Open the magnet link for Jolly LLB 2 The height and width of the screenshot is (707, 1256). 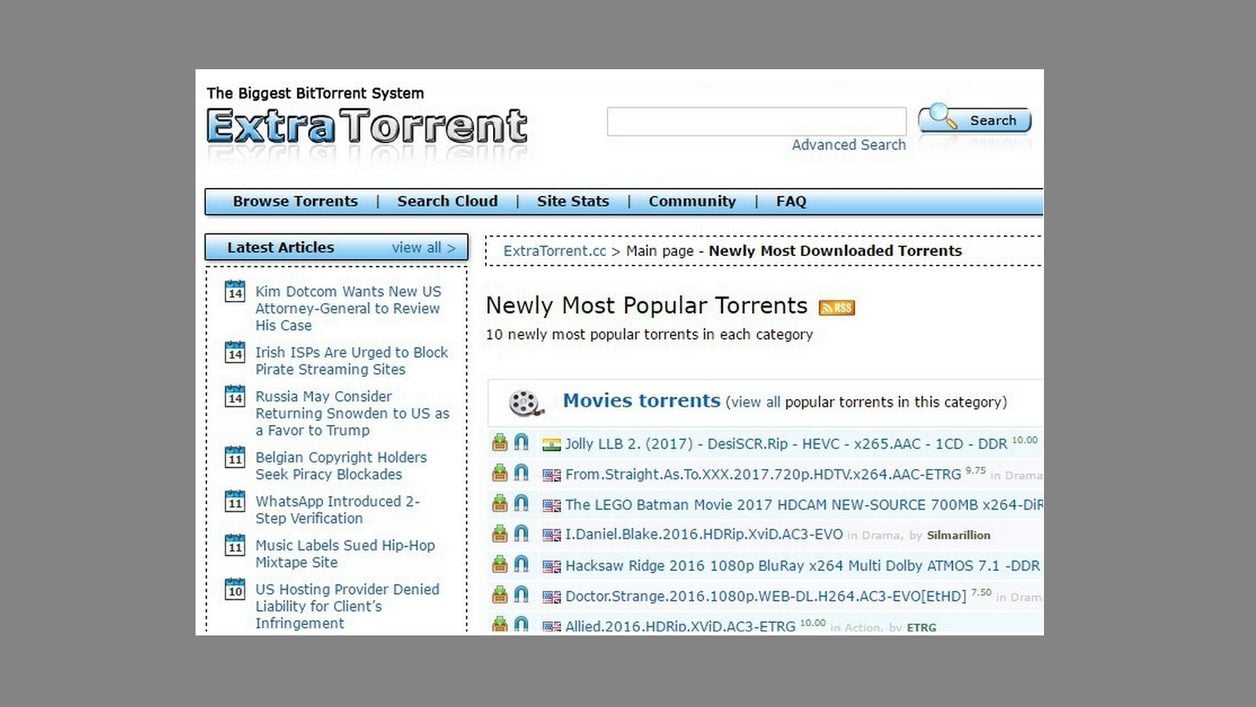tap(521, 442)
